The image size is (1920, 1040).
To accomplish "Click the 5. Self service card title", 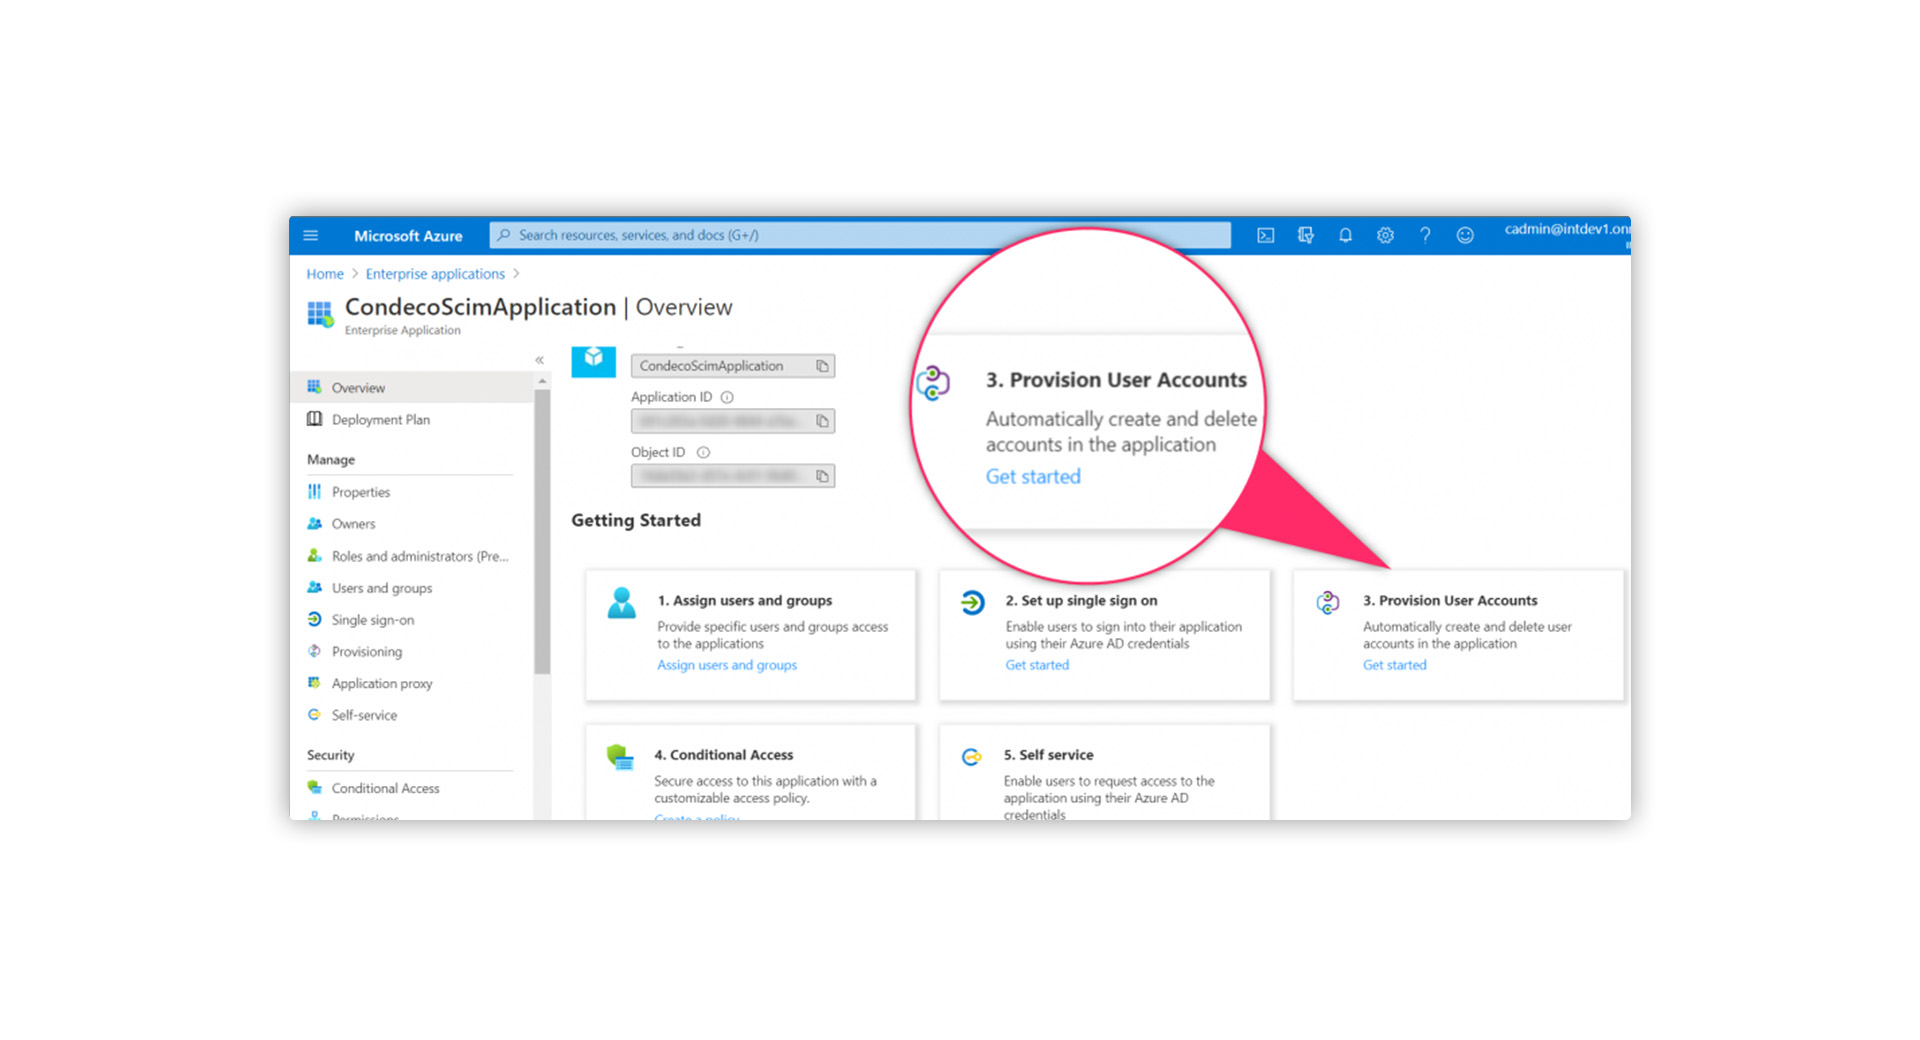I will 1048,755.
